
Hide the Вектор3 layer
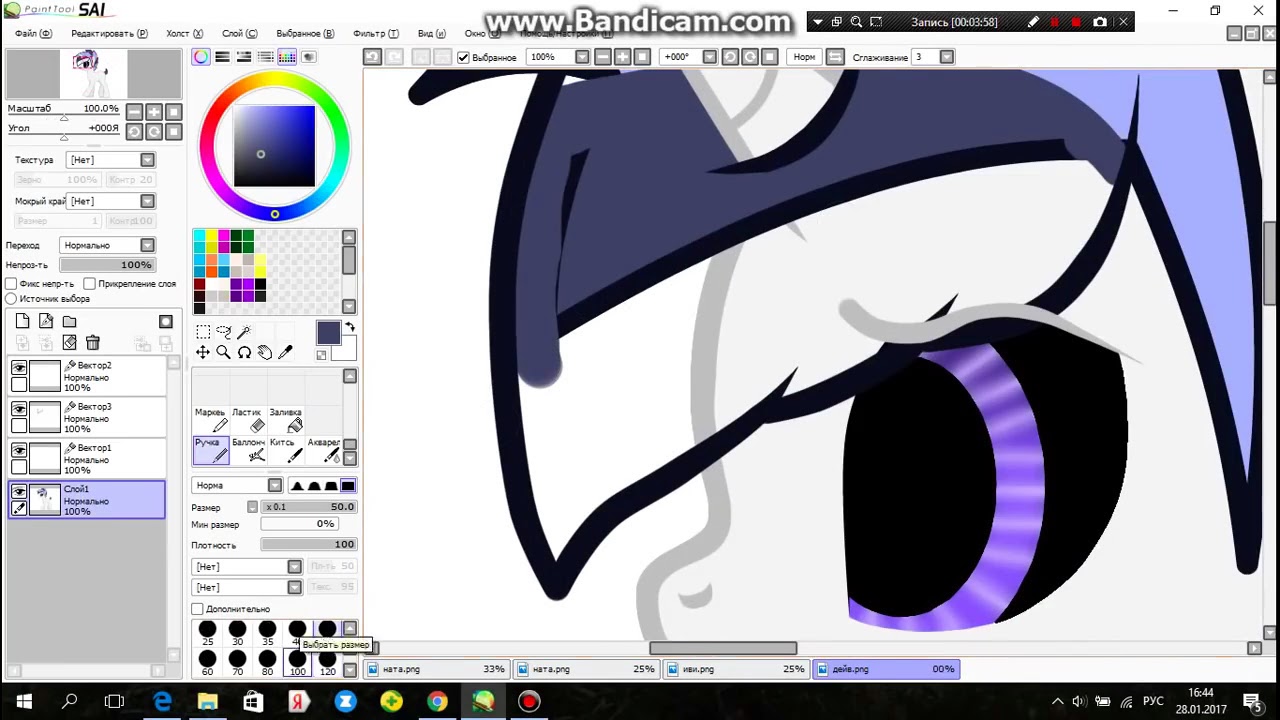(19, 410)
